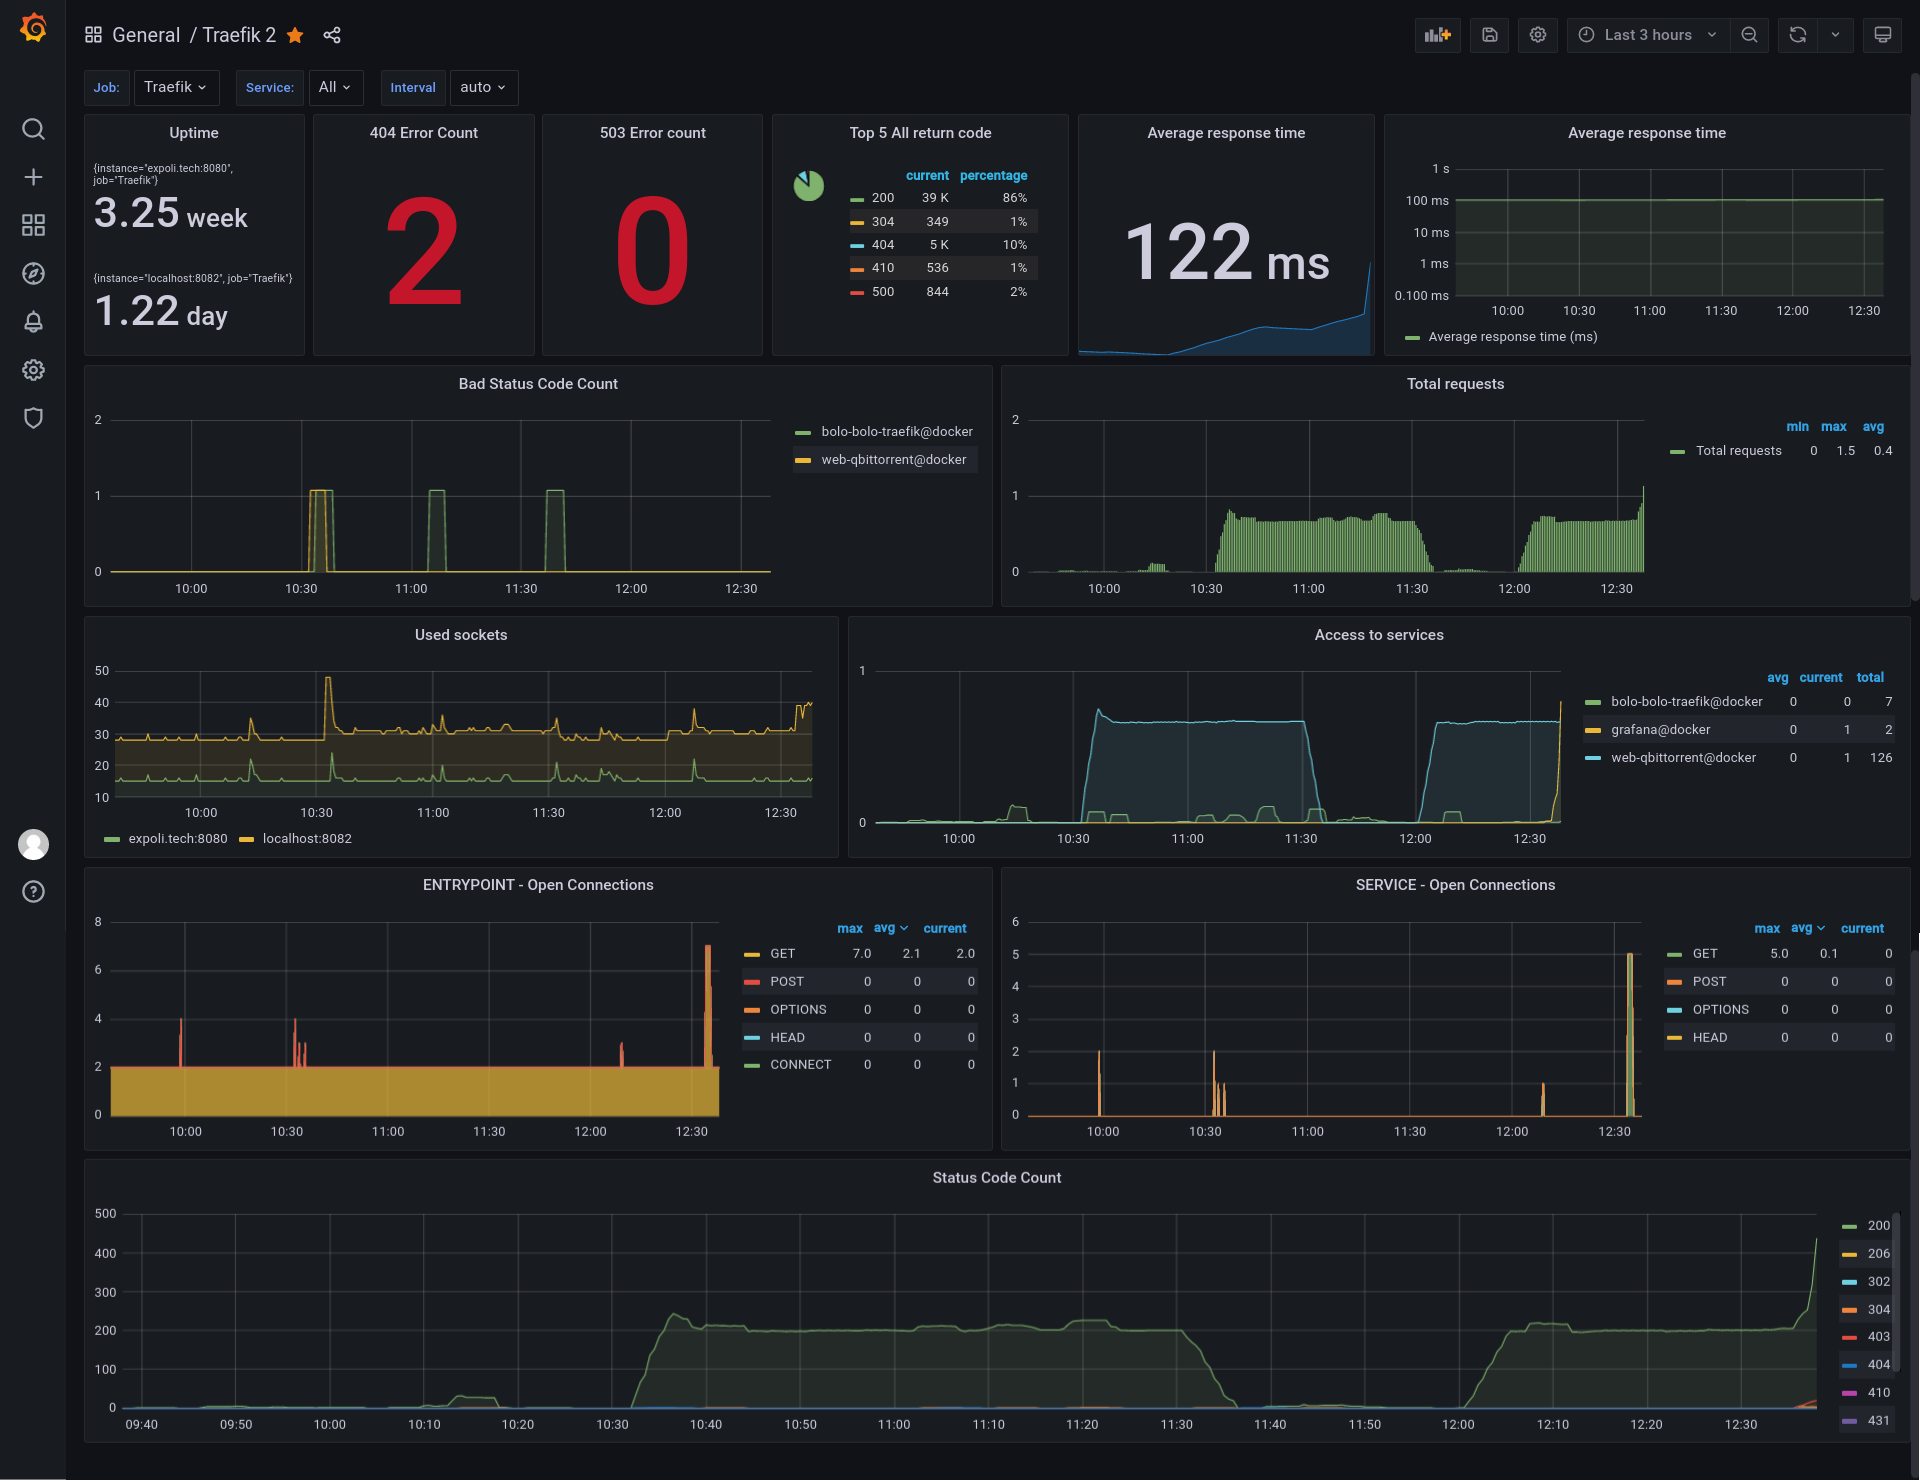Click the Status Code Count legend scrollbar
The image size is (1920, 1480).
1896,1292
